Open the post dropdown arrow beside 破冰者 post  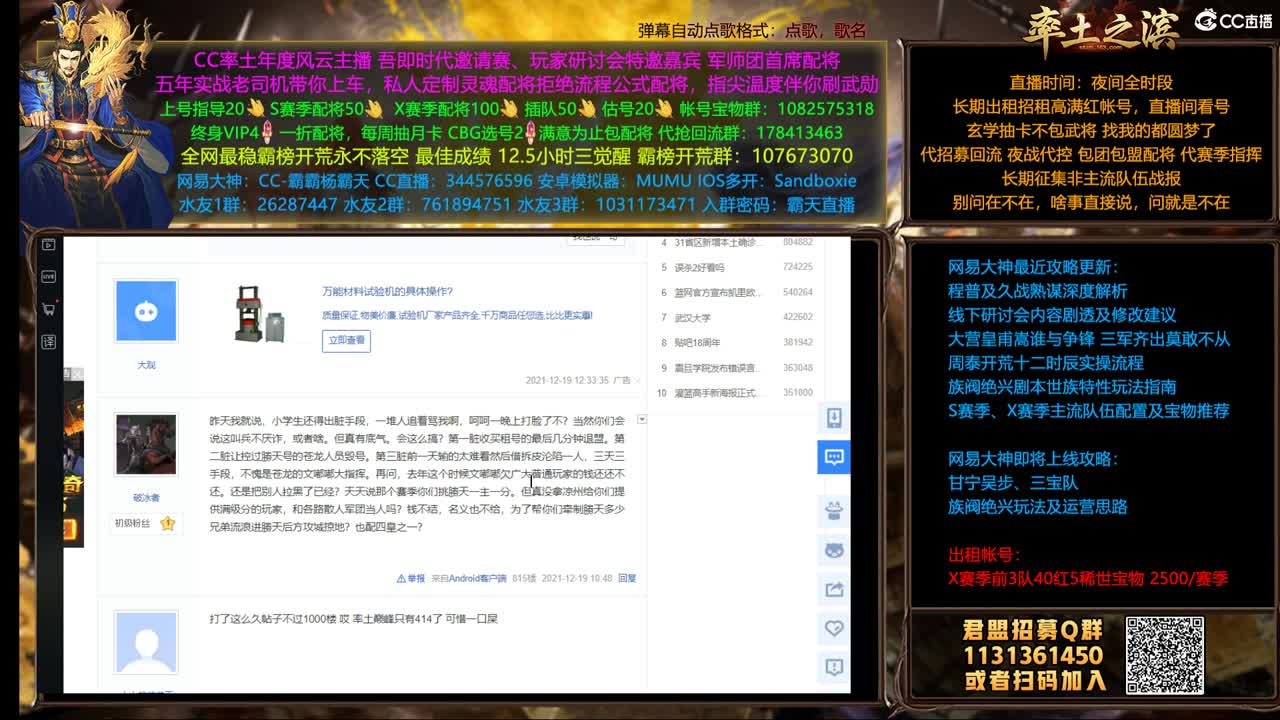[x=642, y=419]
